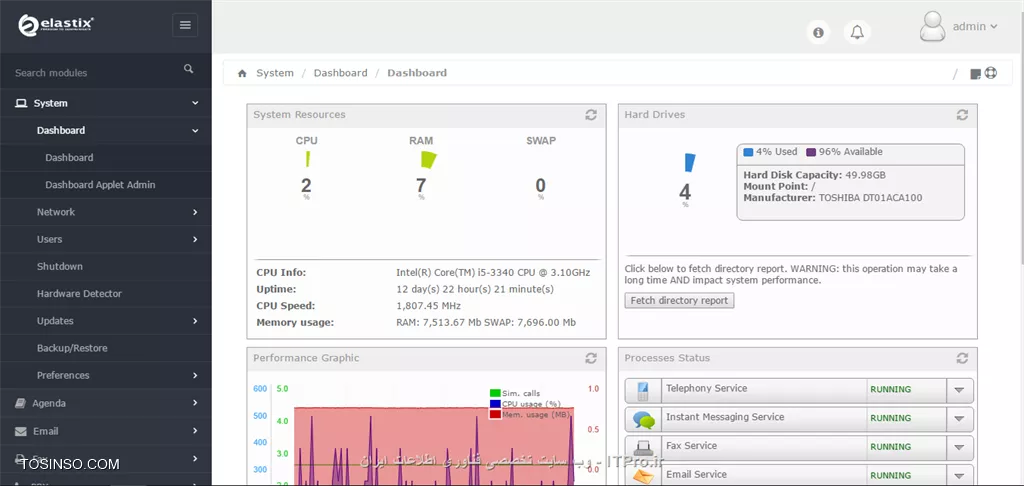
Task: Click the RAM gauge graphic
Action: click(428, 159)
